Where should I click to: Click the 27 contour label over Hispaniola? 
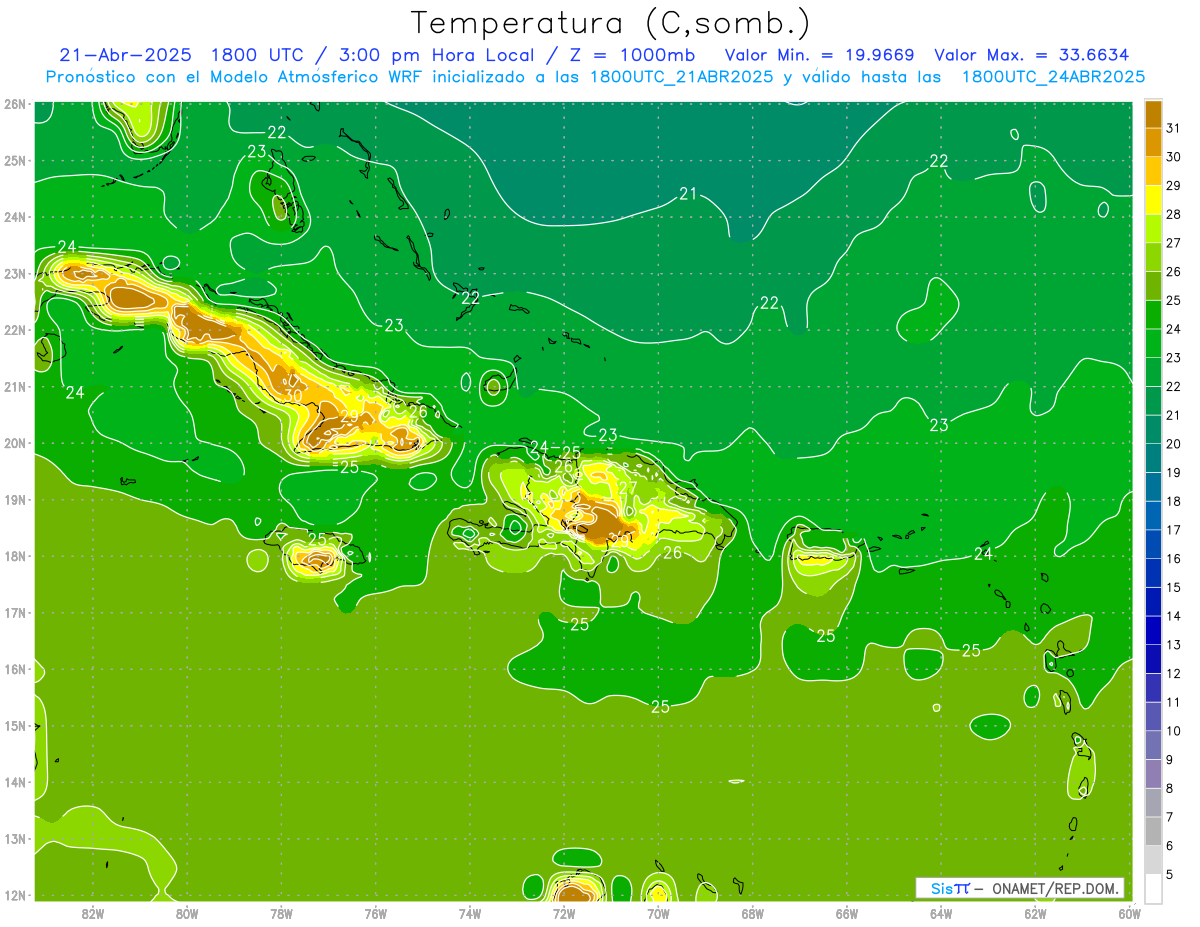pyautogui.click(x=627, y=488)
